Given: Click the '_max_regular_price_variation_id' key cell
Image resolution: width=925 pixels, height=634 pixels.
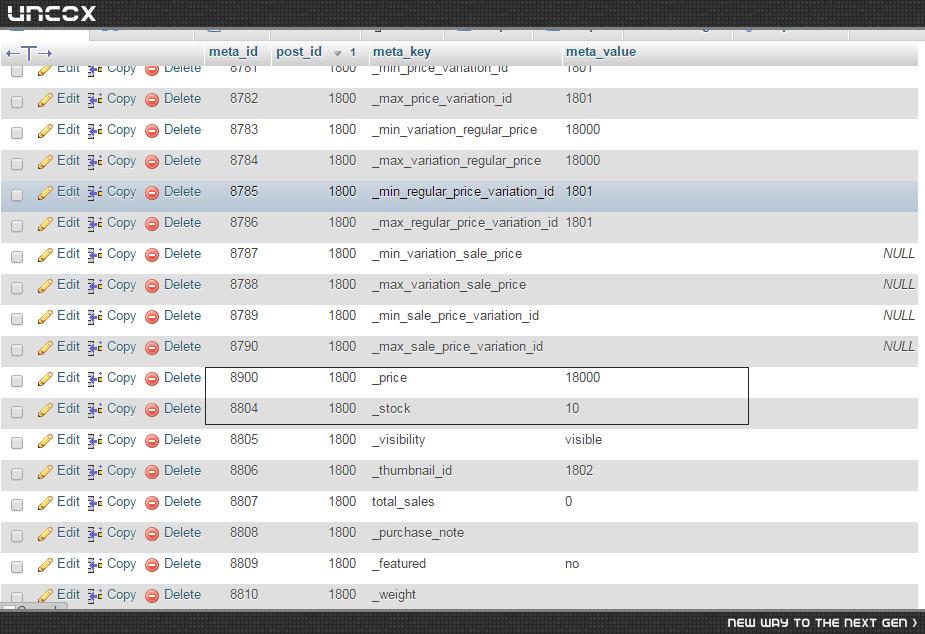Looking at the screenshot, I should click(x=464, y=223).
